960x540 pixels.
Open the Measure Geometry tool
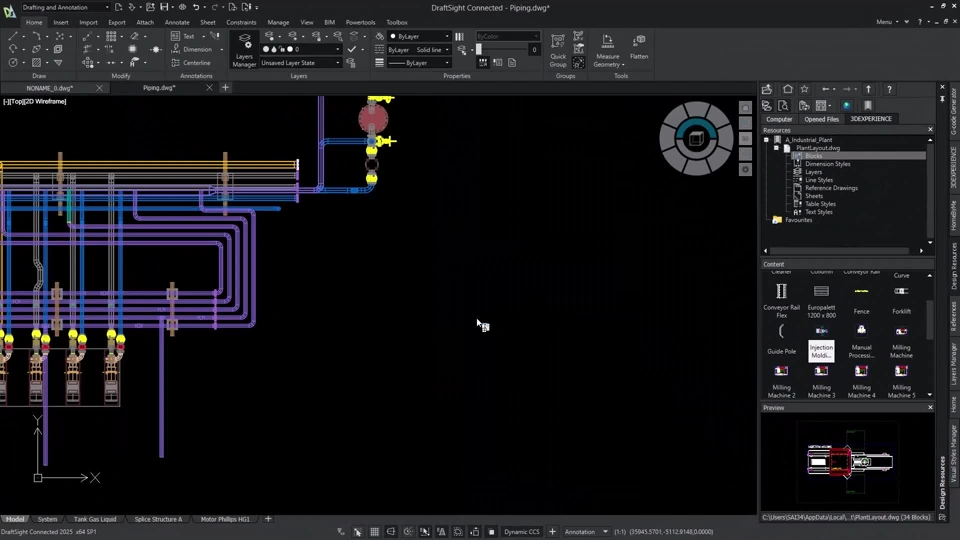point(608,50)
